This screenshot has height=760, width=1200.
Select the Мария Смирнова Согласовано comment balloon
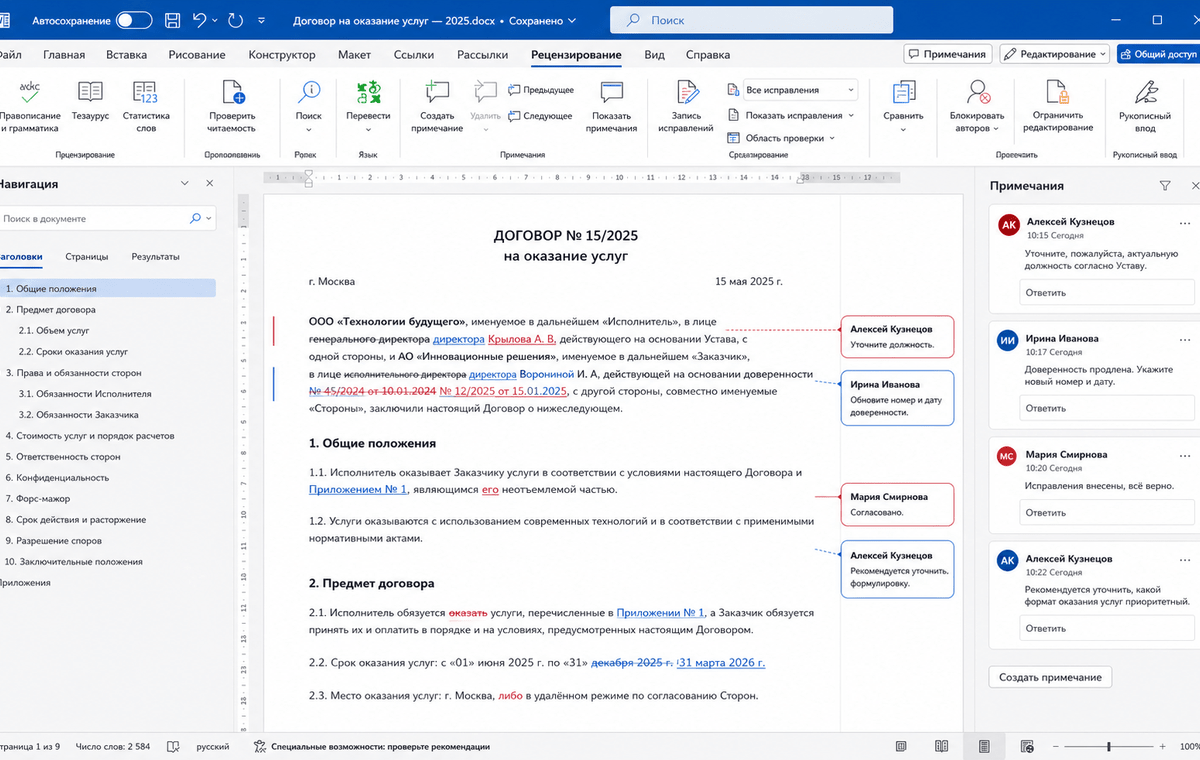897,504
